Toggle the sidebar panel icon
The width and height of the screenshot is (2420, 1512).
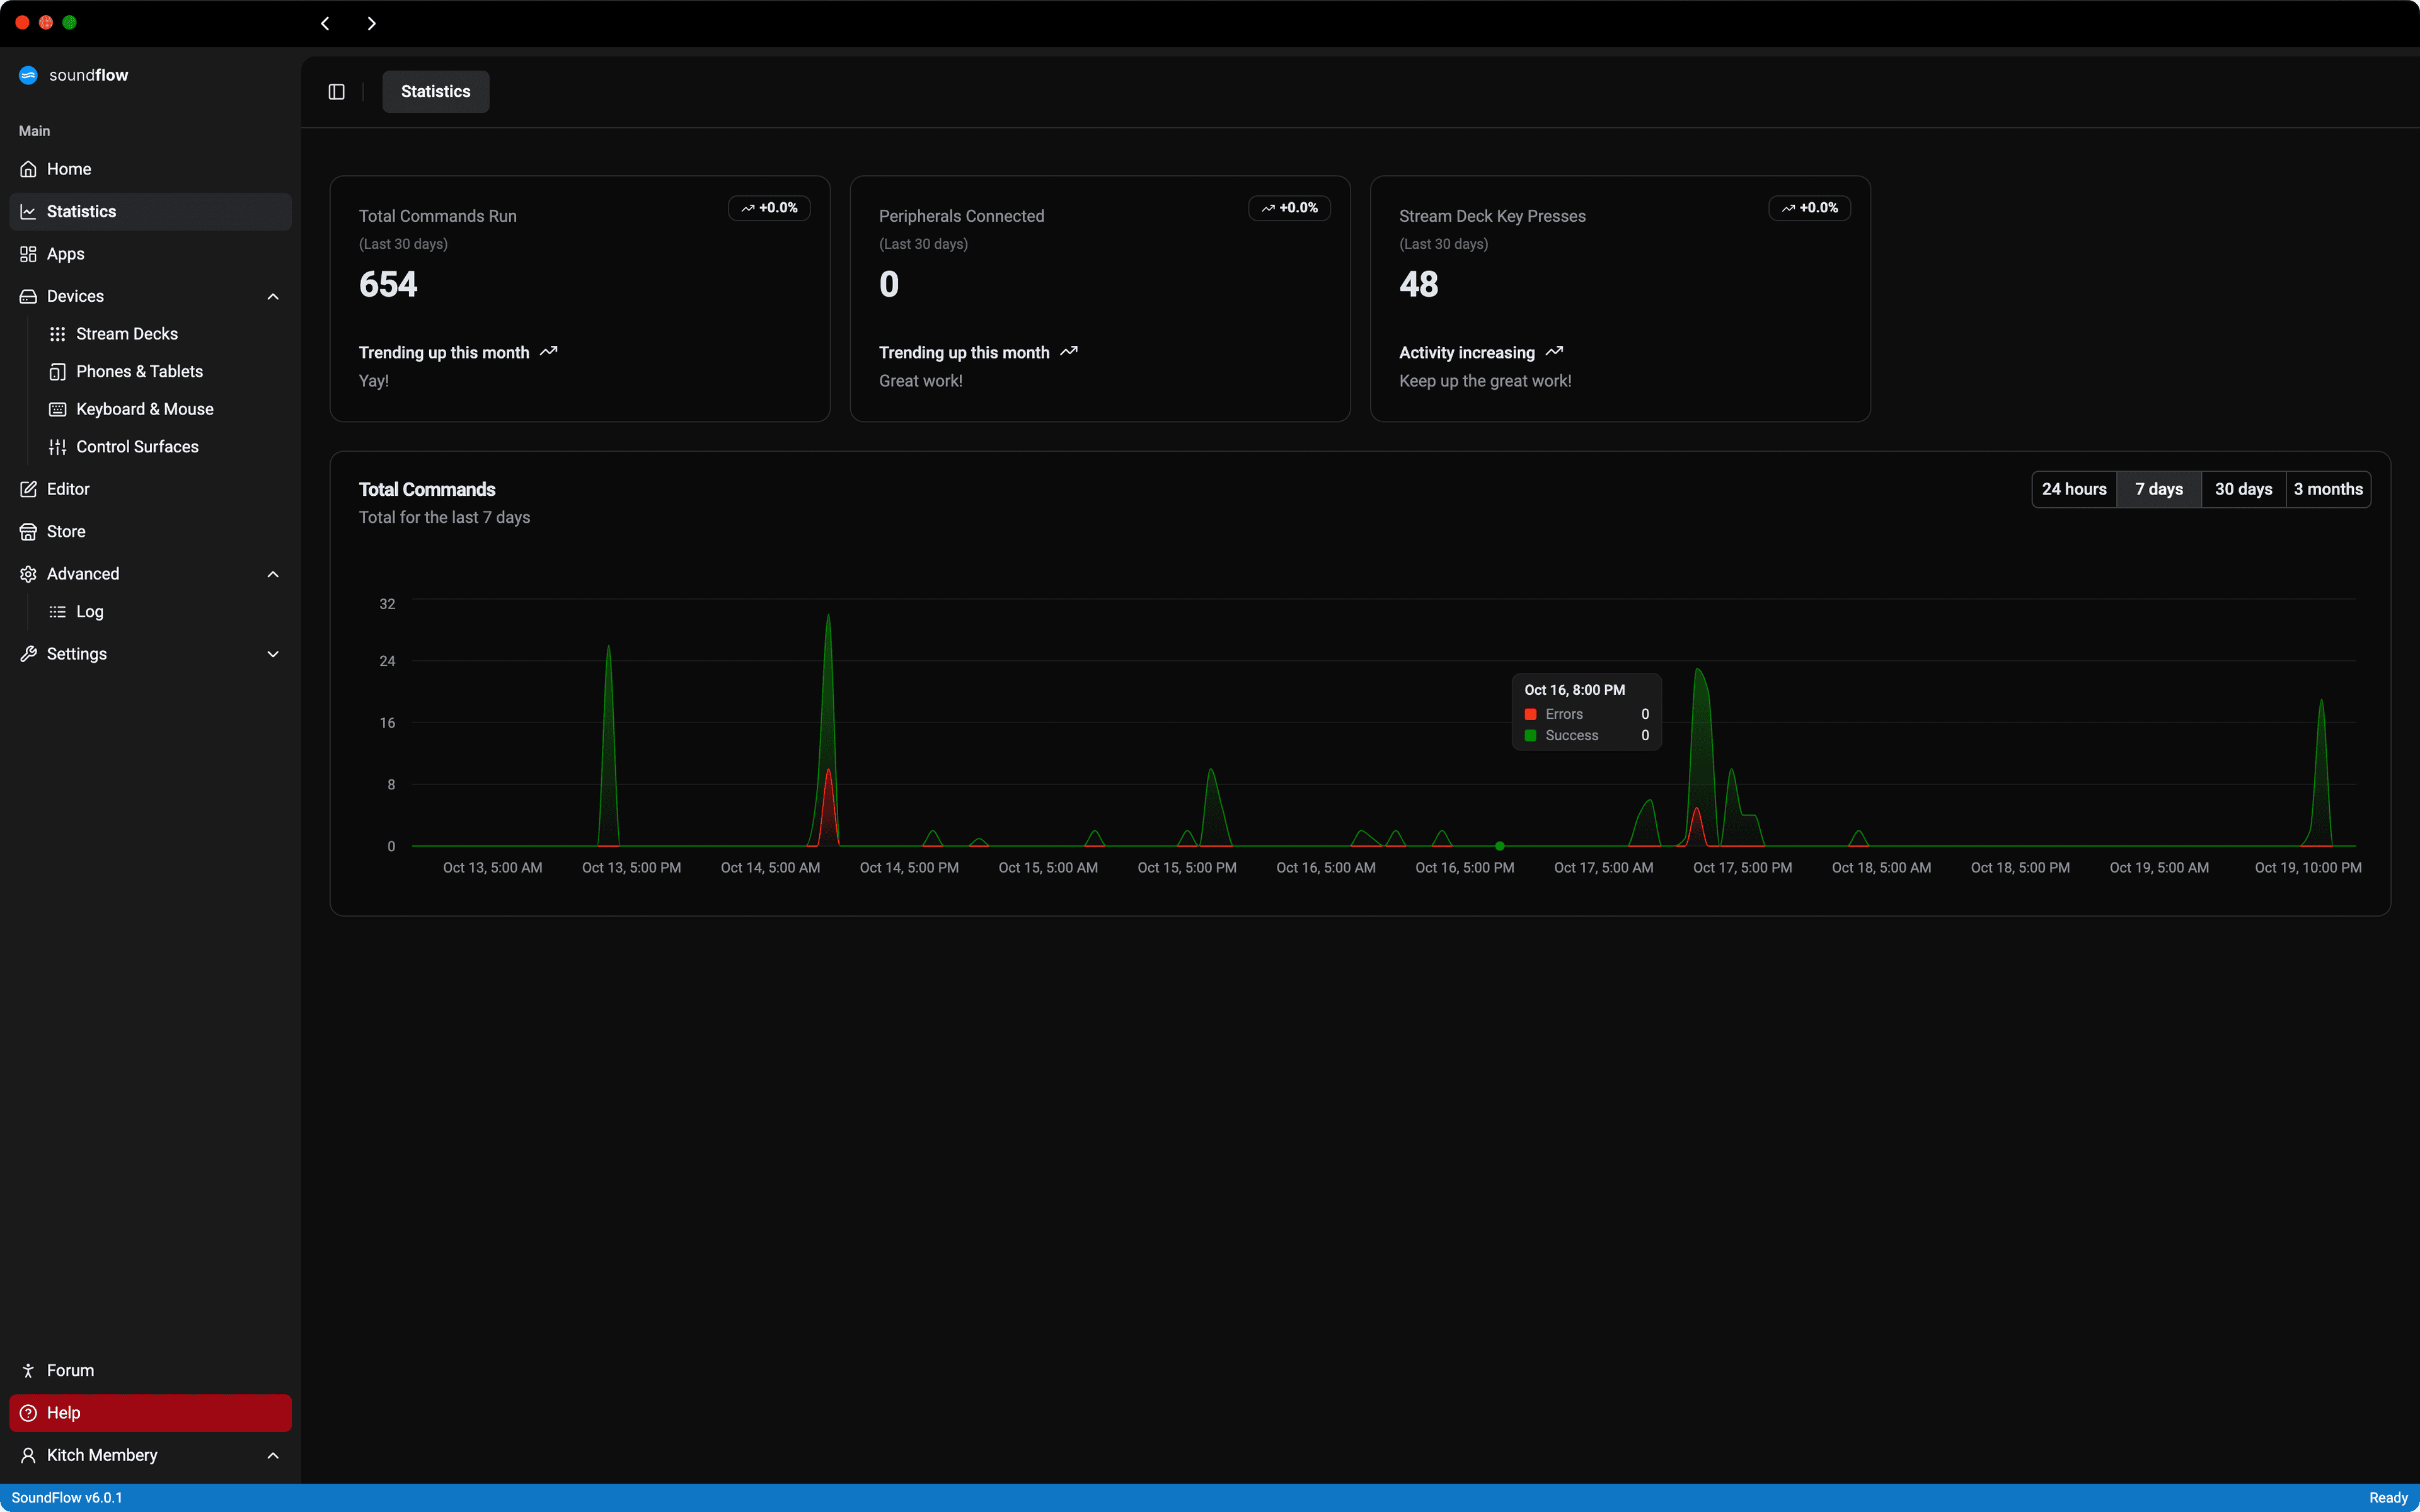pos(336,92)
